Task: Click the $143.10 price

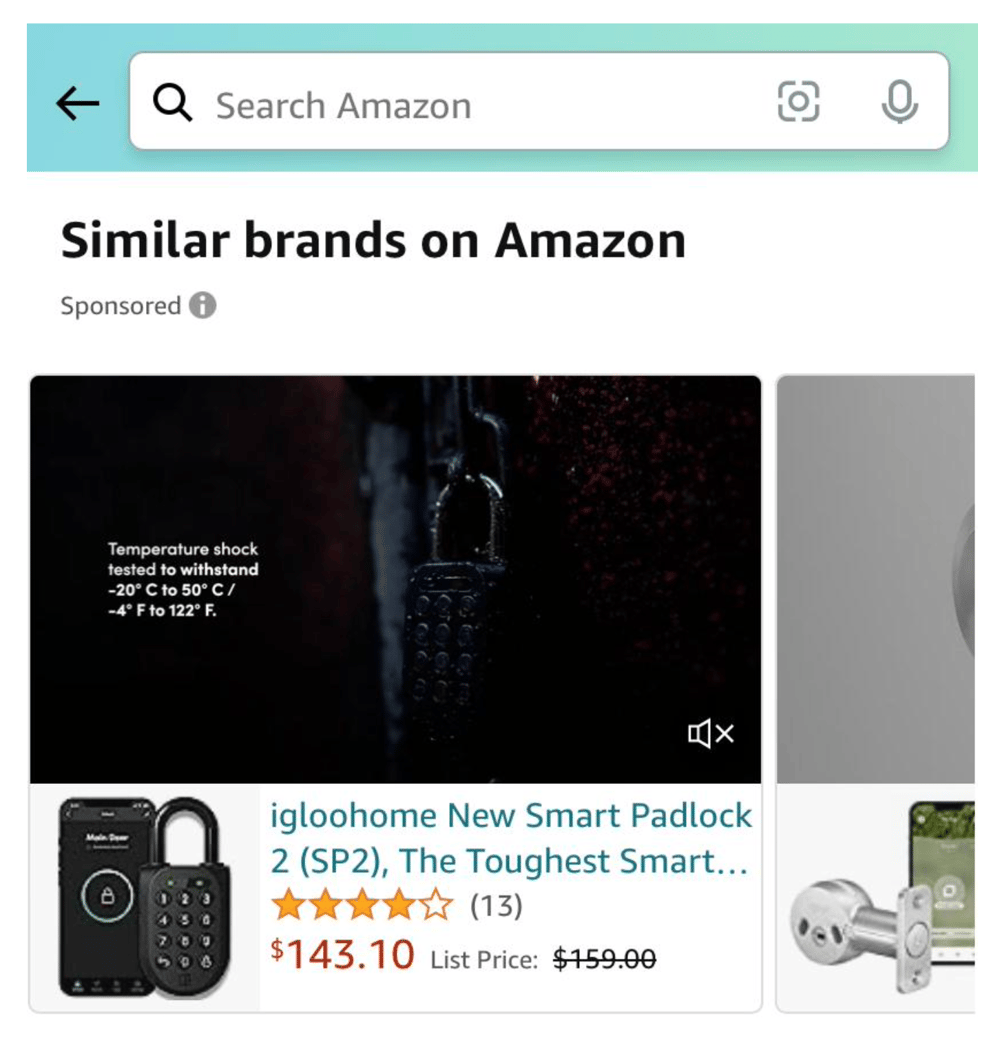Action: [342, 954]
